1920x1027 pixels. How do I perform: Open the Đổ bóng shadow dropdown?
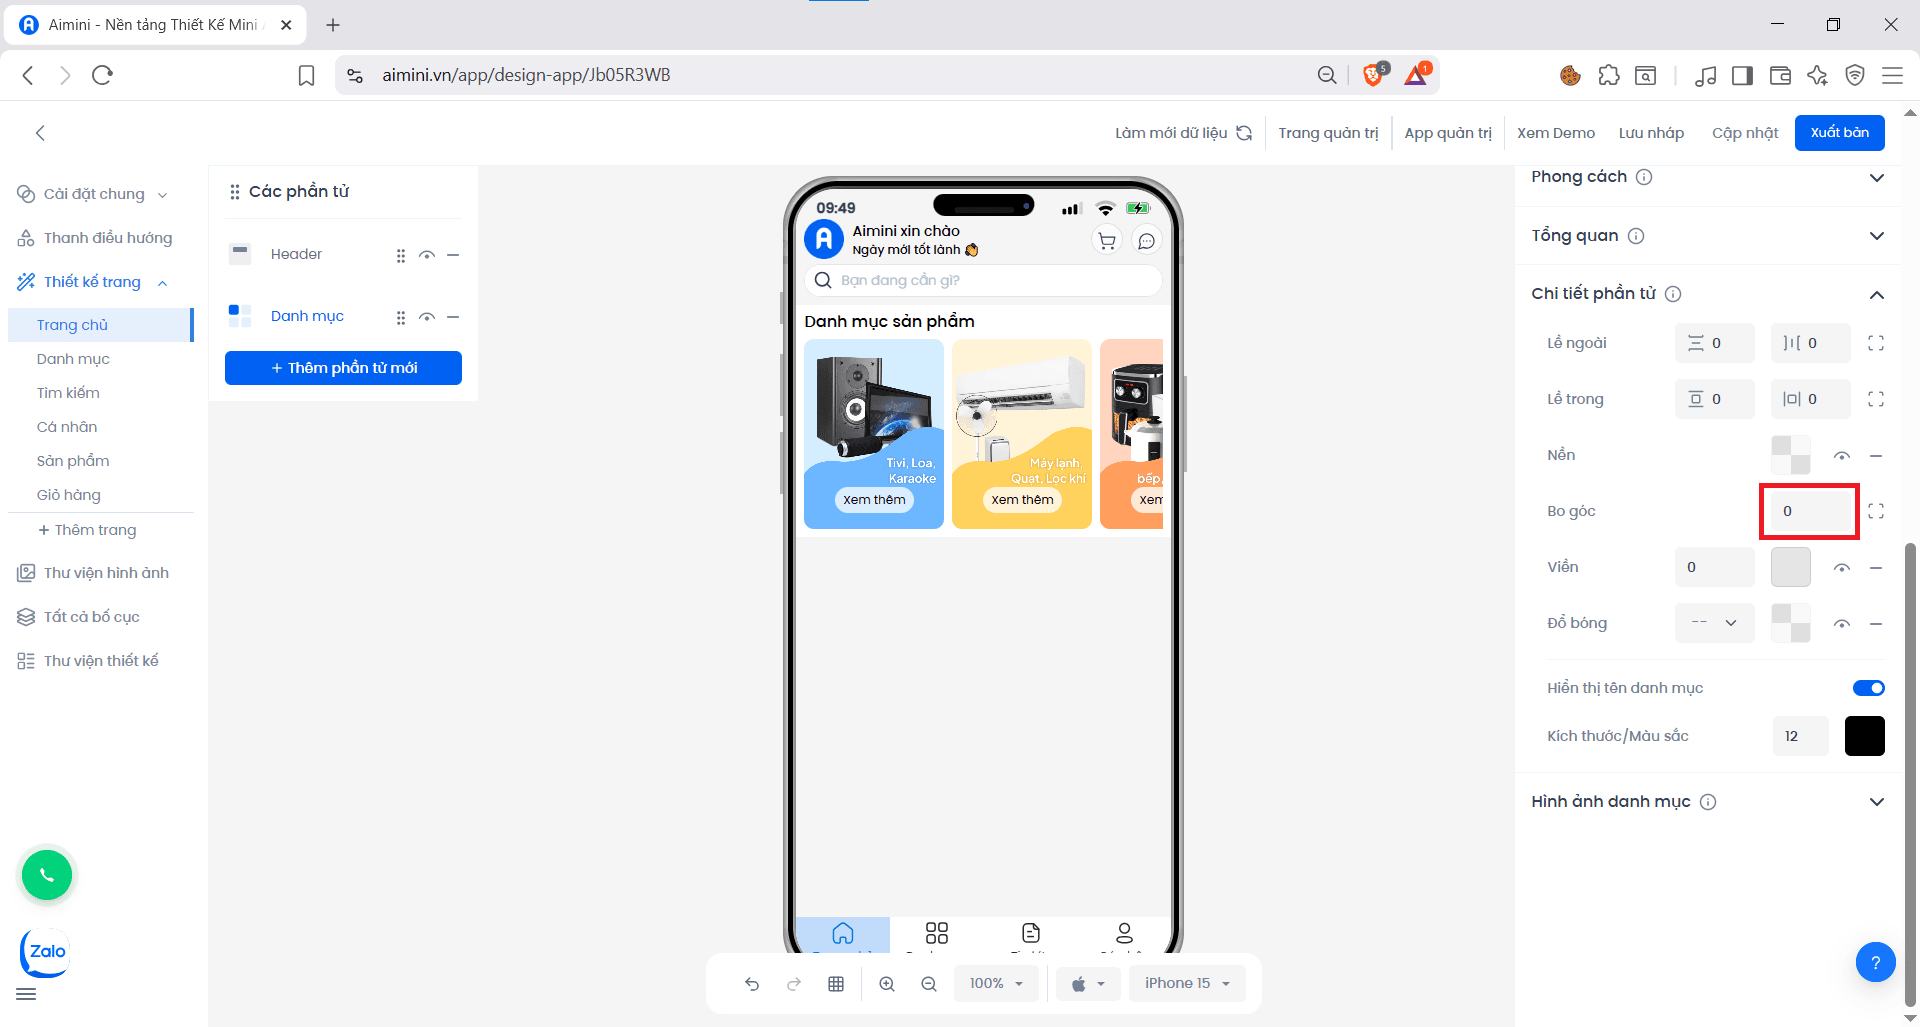pos(1714,623)
